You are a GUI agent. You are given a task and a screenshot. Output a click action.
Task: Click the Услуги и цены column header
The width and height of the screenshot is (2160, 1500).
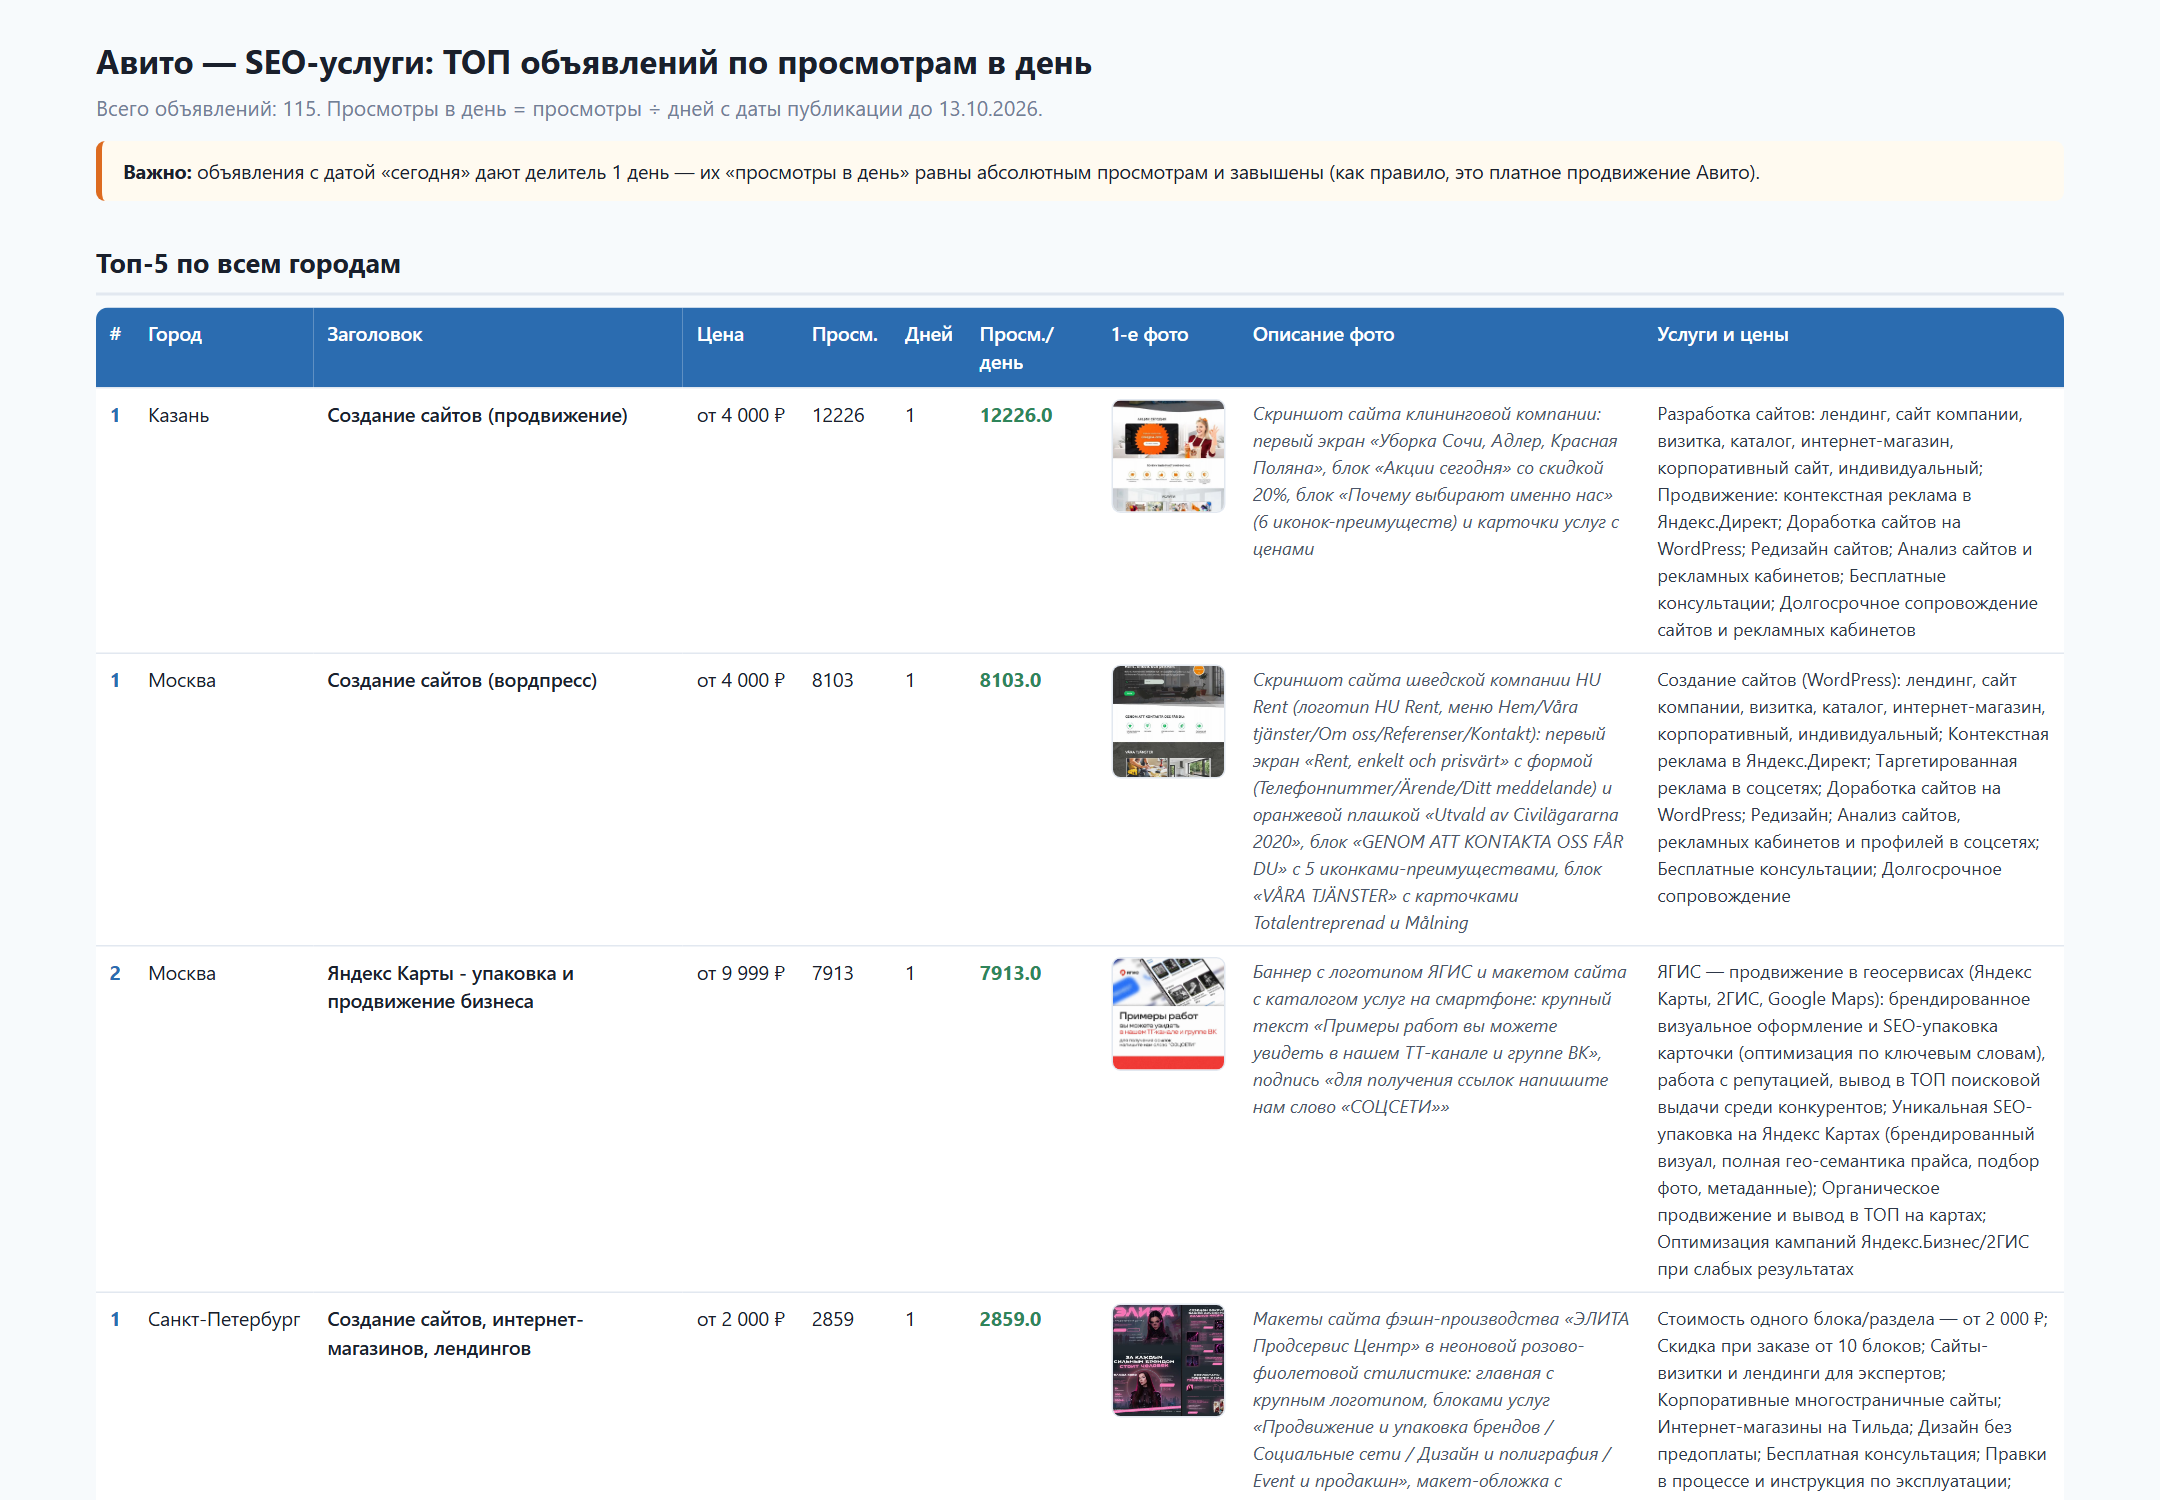click(1723, 334)
